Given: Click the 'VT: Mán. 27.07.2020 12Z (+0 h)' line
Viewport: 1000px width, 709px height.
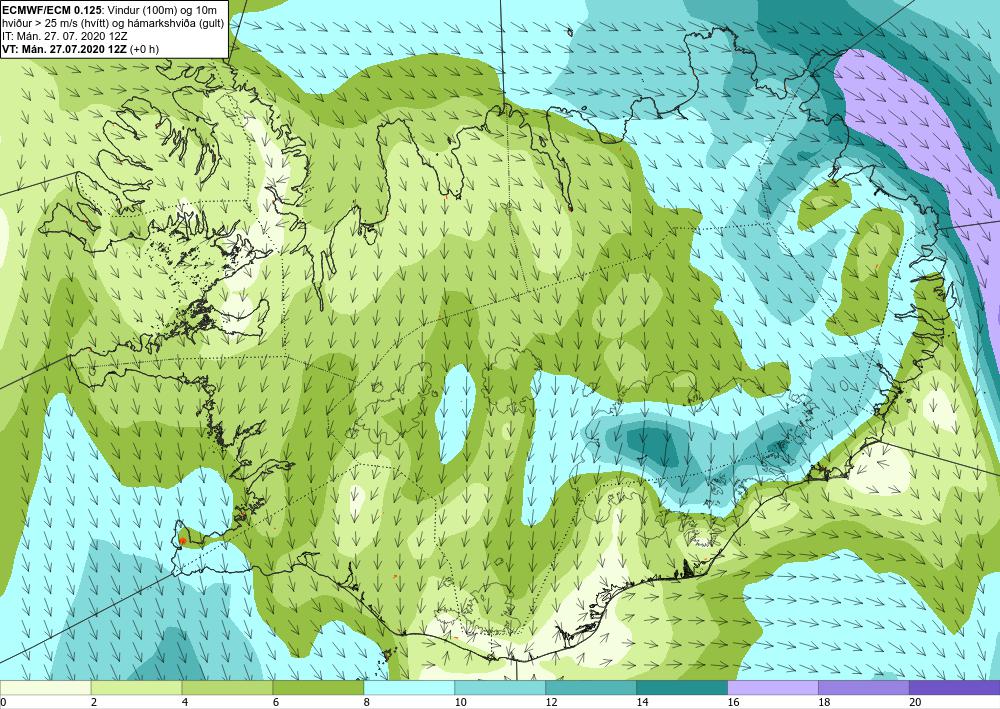Looking at the screenshot, I should pyautogui.click(x=80, y=49).
